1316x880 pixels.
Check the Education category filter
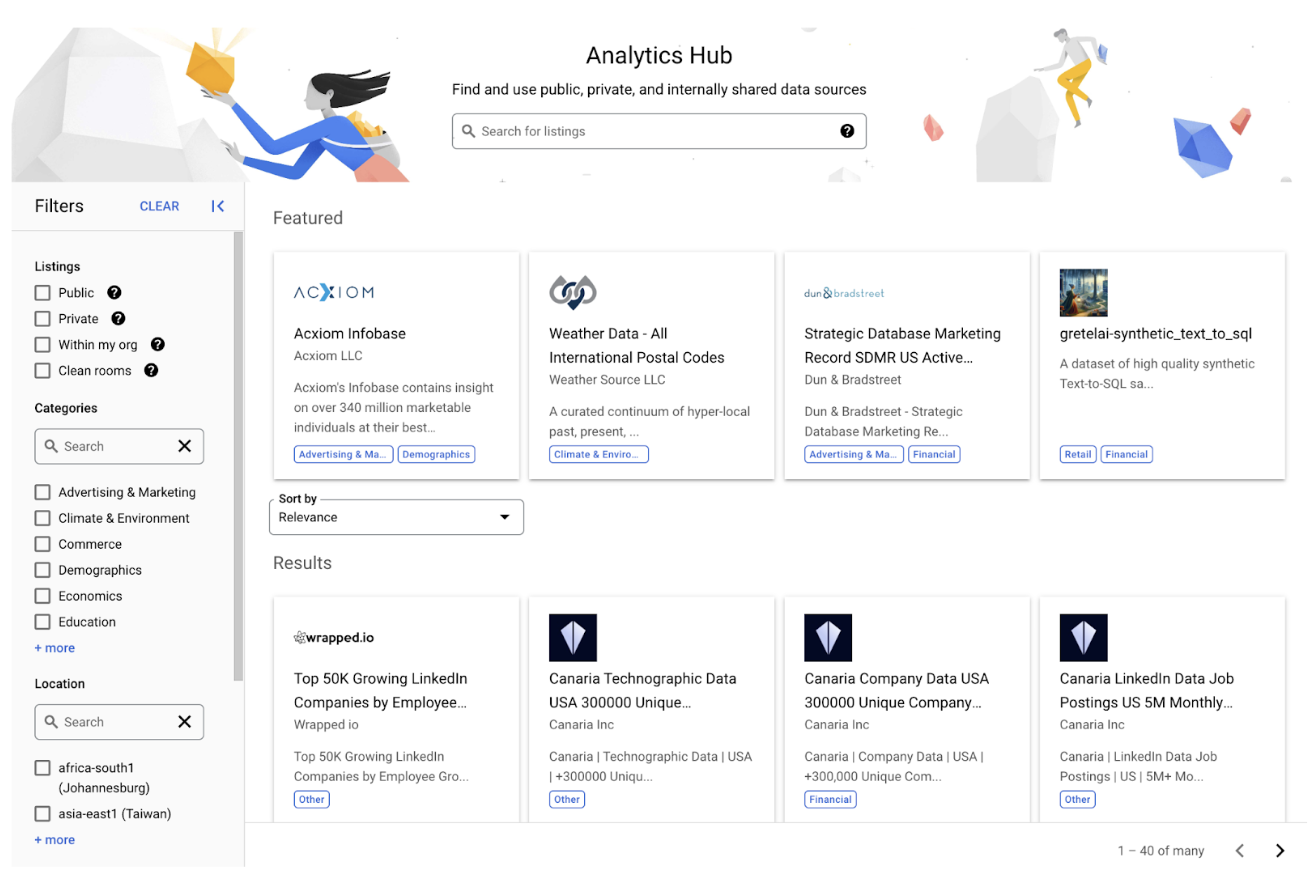42,622
